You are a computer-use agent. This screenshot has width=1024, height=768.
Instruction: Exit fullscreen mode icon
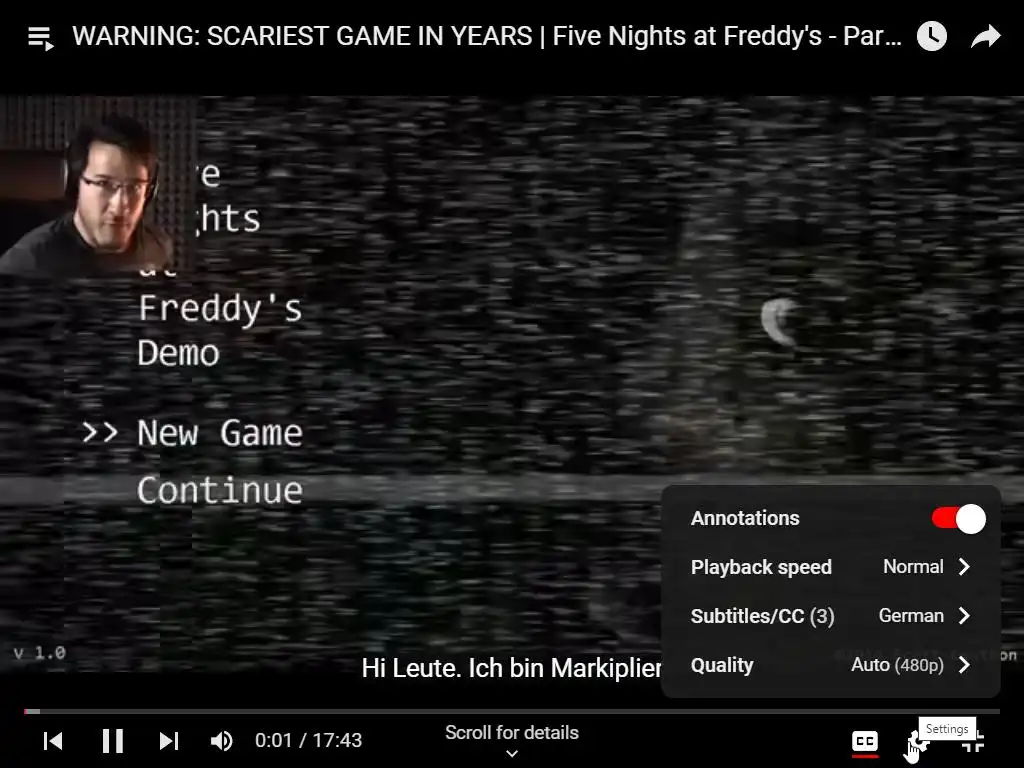(973, 742)
